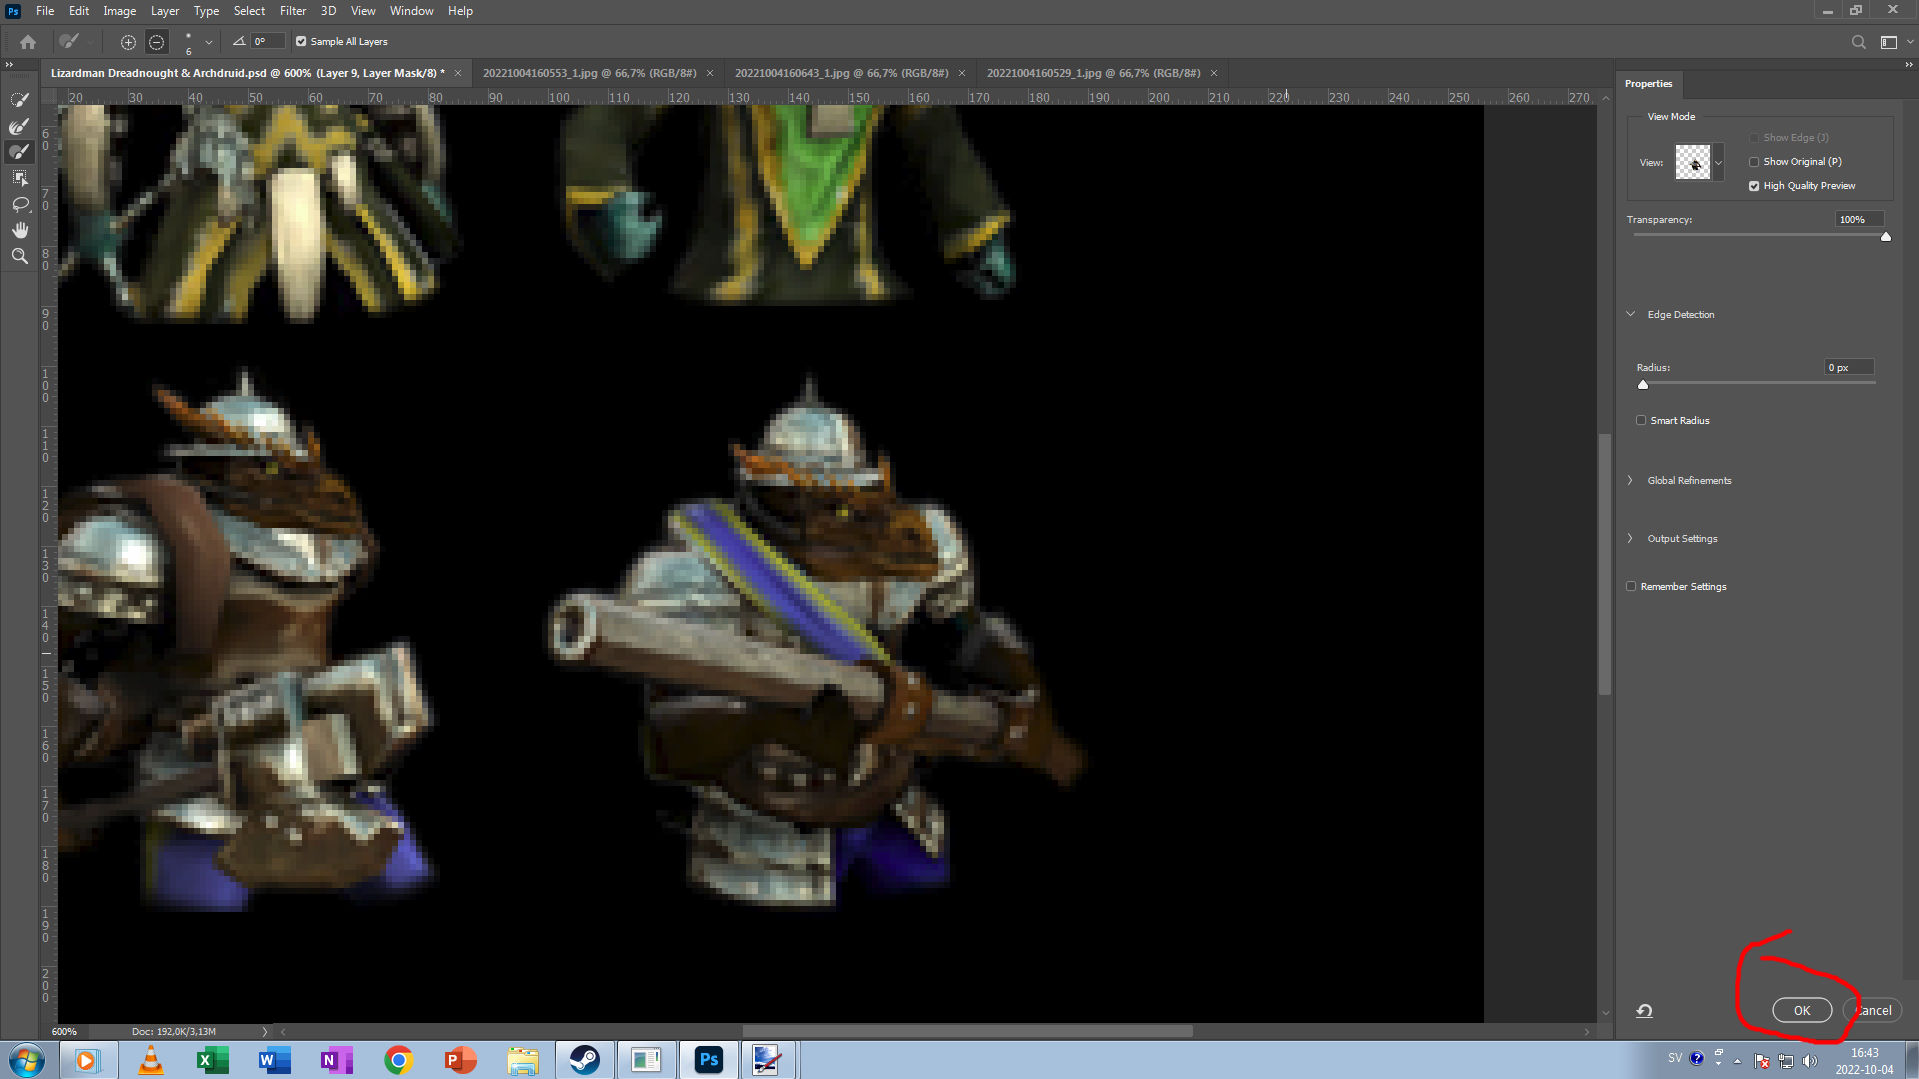The image size is (1919, 1079).
Task: Click the brush angle icon
Action: click(x=239, y=41)
